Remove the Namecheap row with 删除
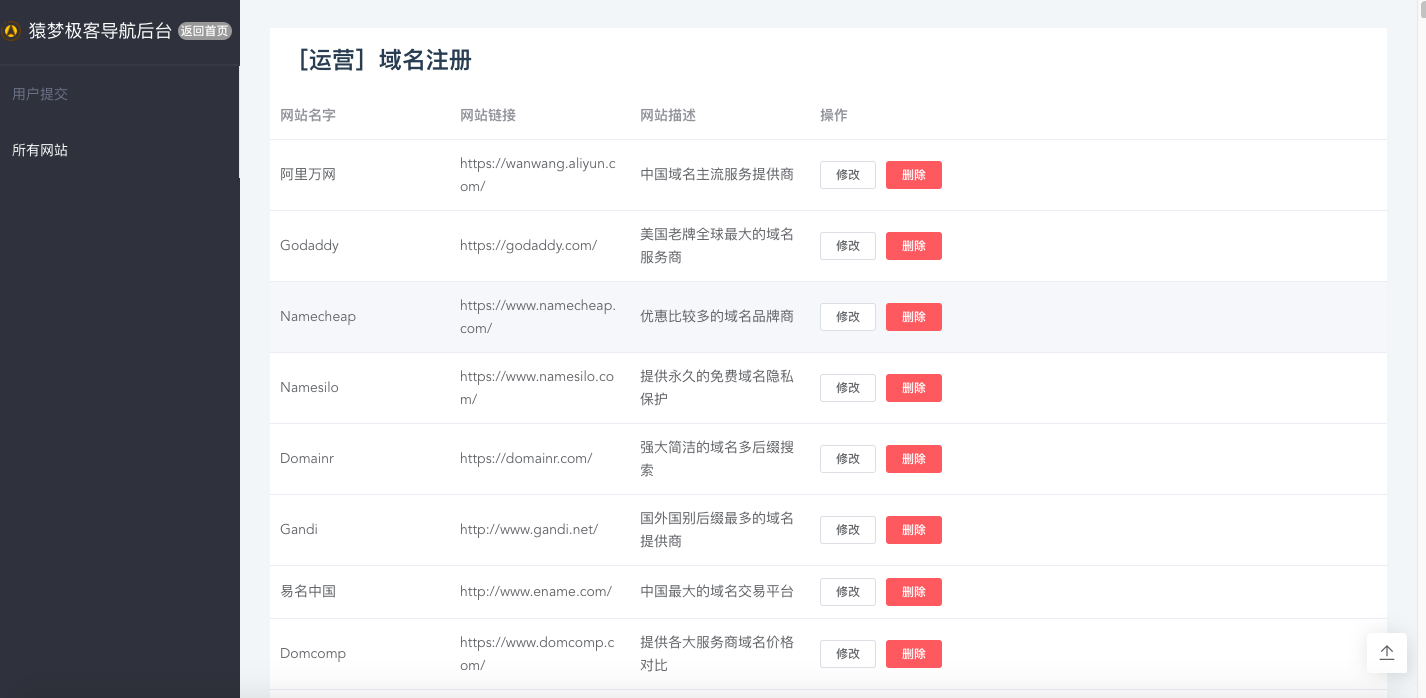 pyautogui.click(x=914, y=317)
